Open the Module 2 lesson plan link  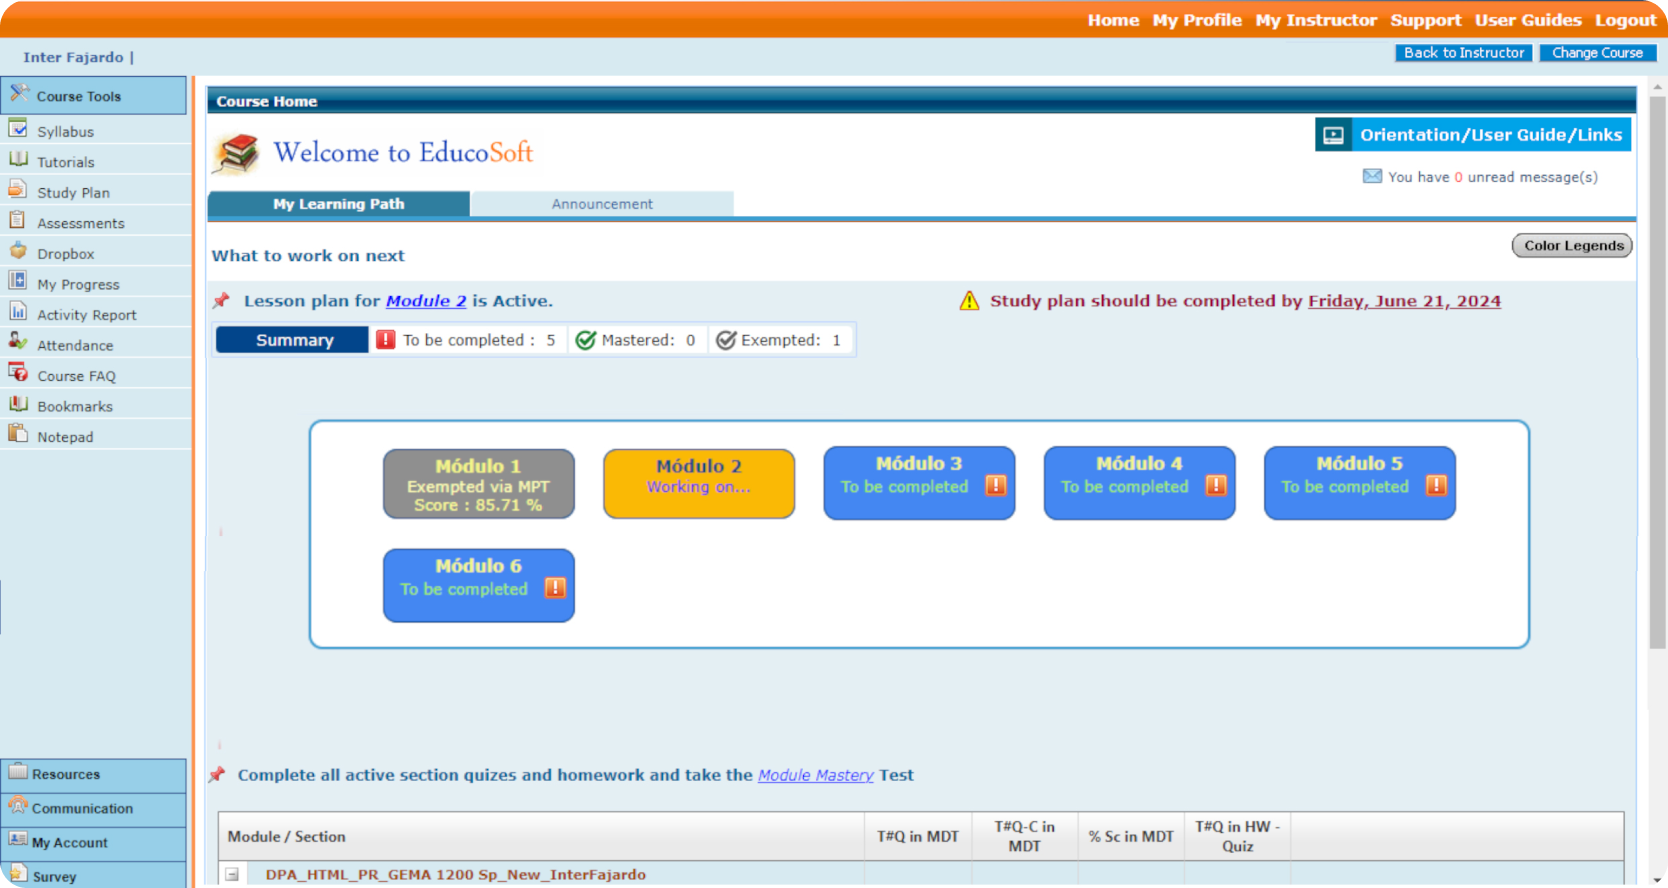coord(426,301)
